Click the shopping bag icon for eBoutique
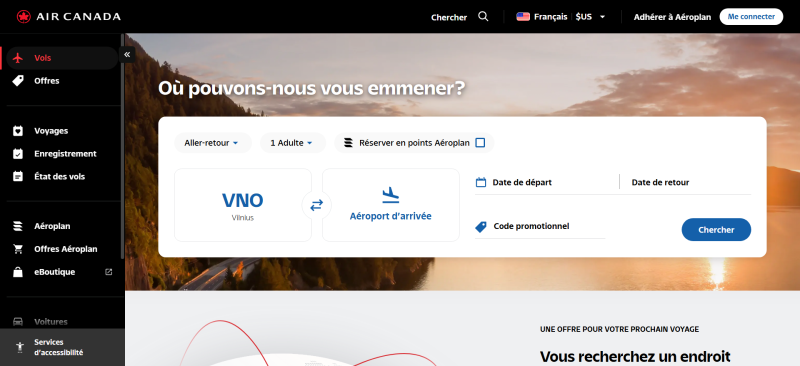This screenshot has width=800, height=366. click(18, 272)
